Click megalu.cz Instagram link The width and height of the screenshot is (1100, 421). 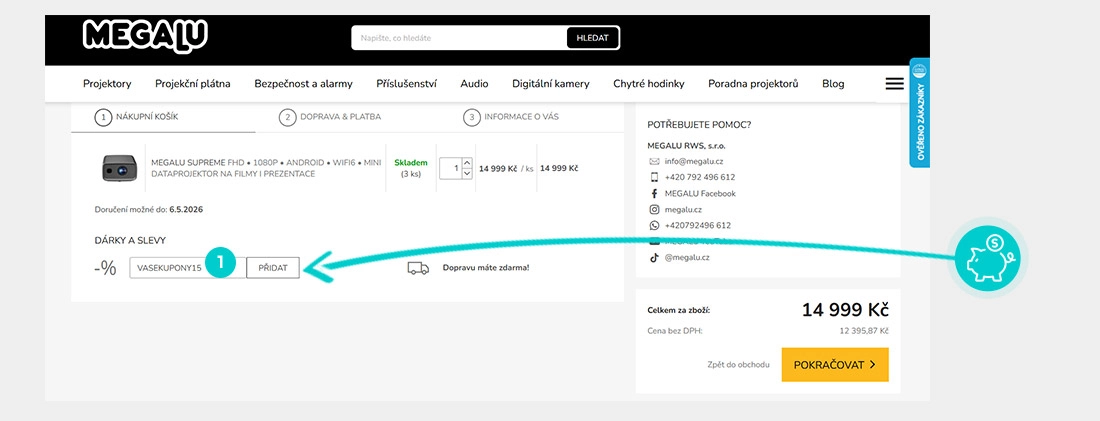coord(684,209)
